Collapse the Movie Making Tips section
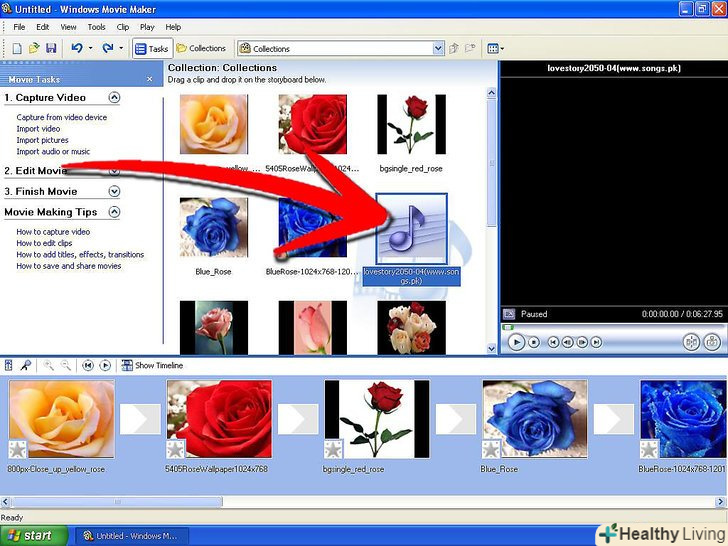728x546 pixels. (x=114, y=212)
